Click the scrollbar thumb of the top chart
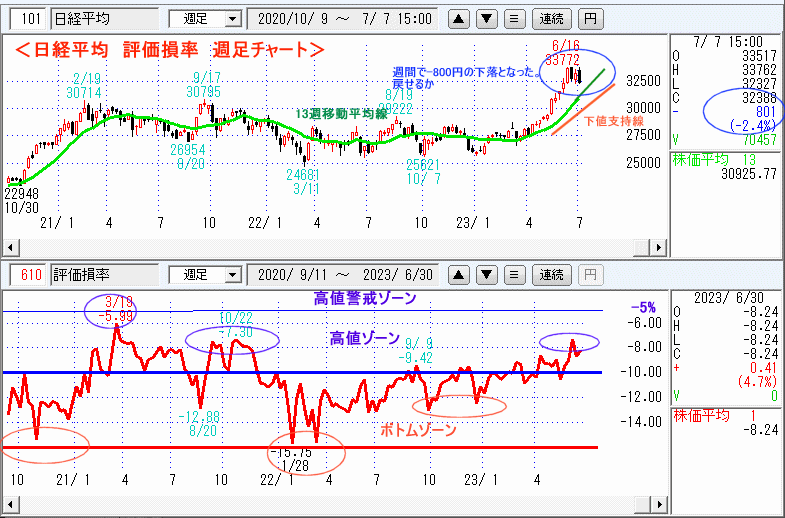This screenshot has height=518, width=785. [x=642, y=247]
